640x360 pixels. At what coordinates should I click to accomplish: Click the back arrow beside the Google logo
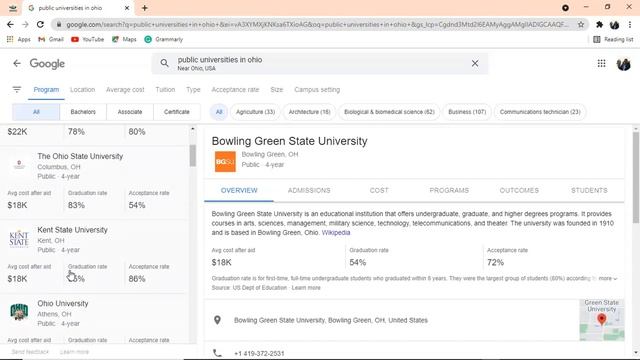[17, 63]
